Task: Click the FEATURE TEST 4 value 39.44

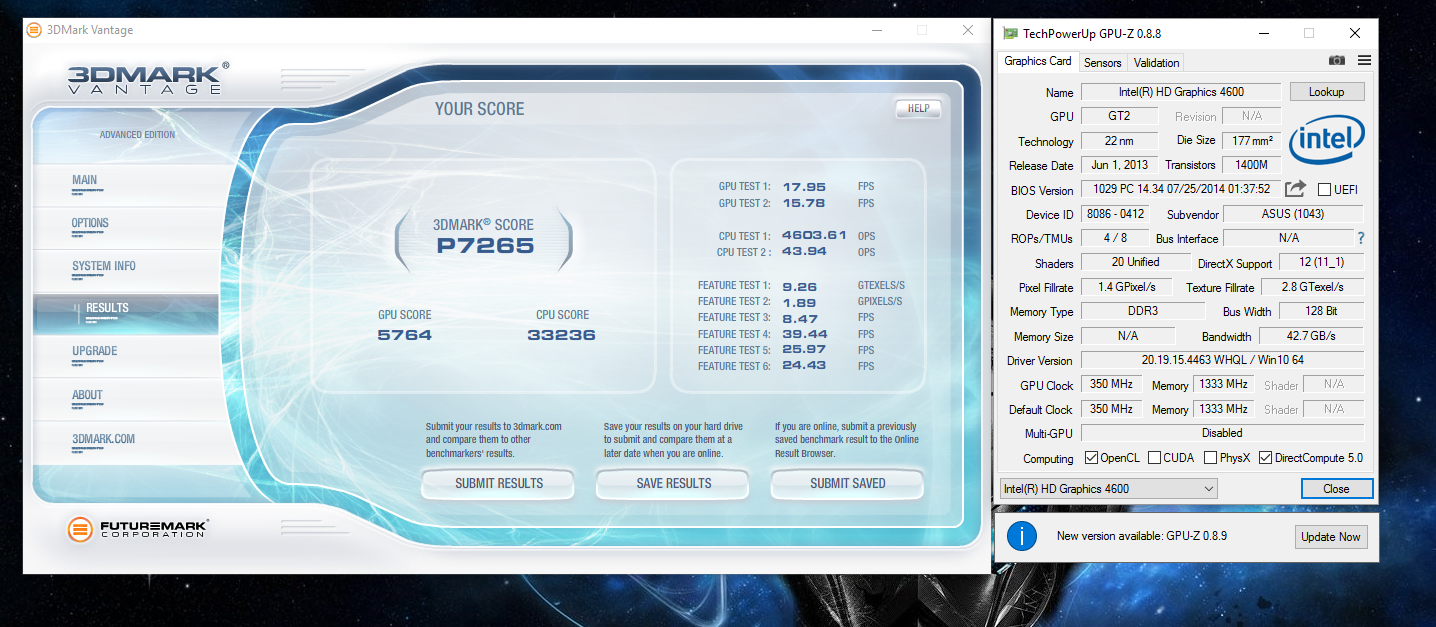Action: (x=804, y=334)
